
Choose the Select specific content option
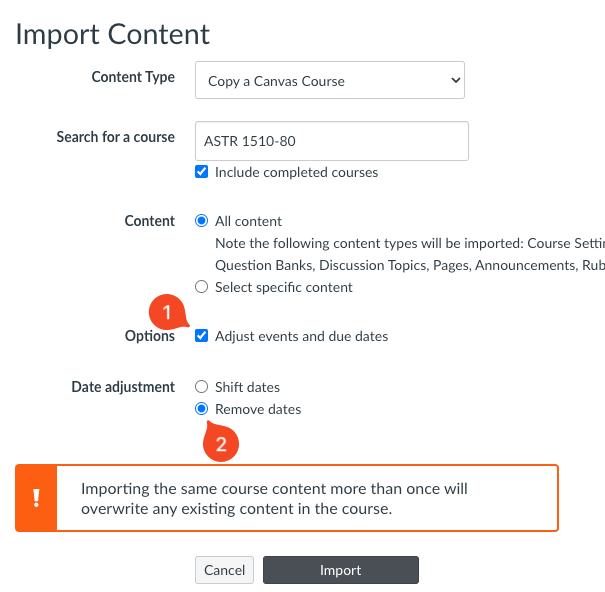(202, 287)
